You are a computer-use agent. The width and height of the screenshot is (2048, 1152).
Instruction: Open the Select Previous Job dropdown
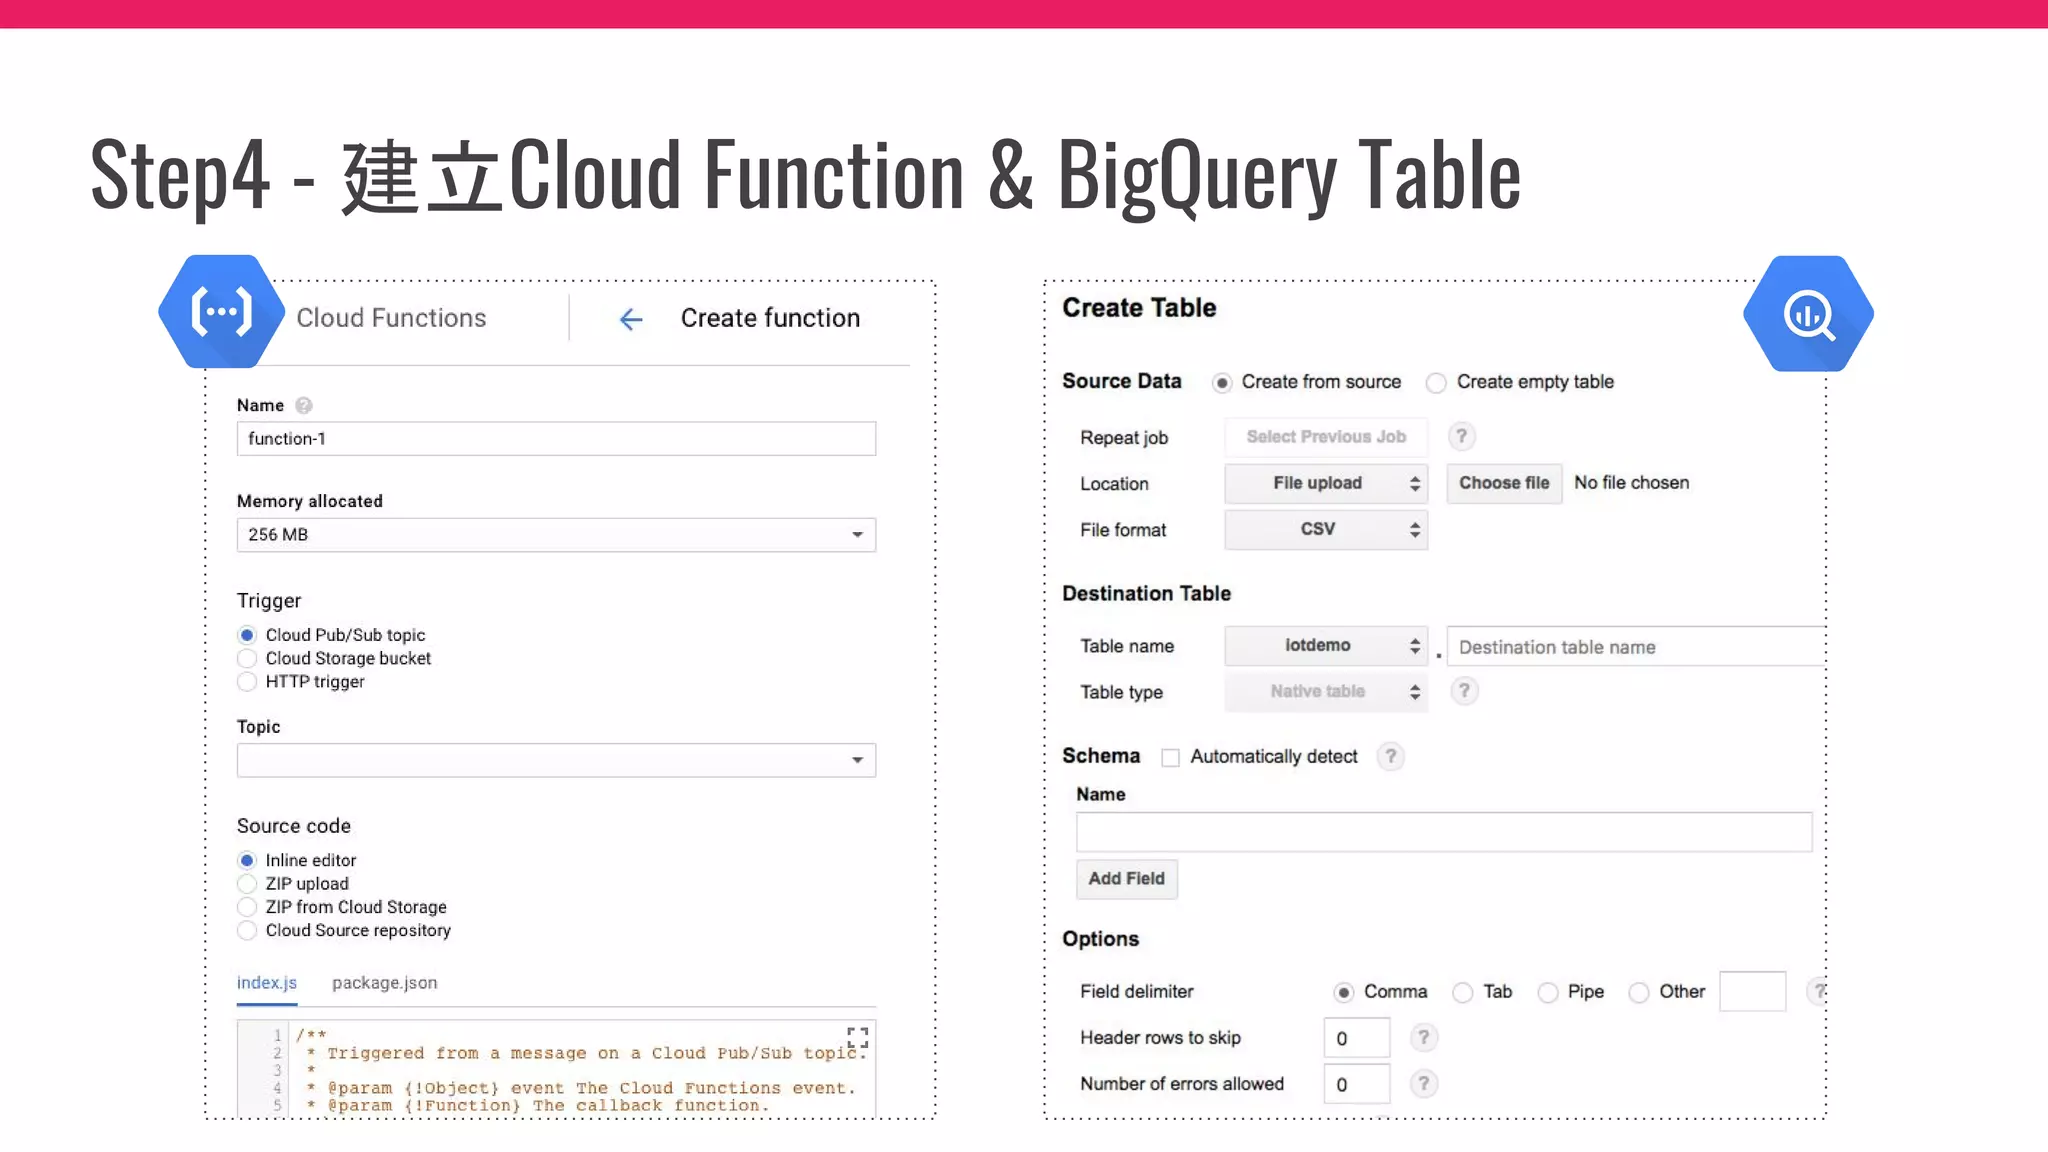click(x=1326, y=437)
